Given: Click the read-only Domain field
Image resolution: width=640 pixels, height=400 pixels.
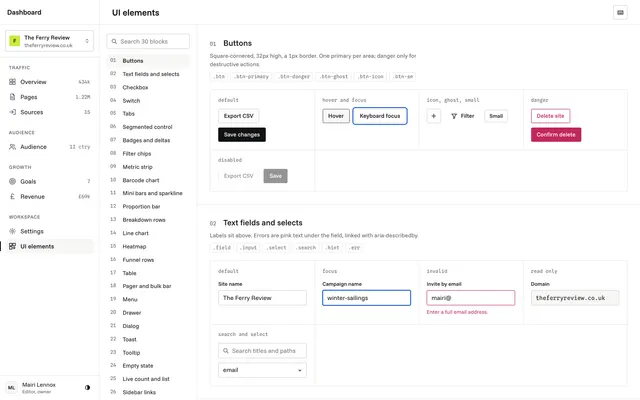Looking at the screenshot, I should click(x=575, y=298).
